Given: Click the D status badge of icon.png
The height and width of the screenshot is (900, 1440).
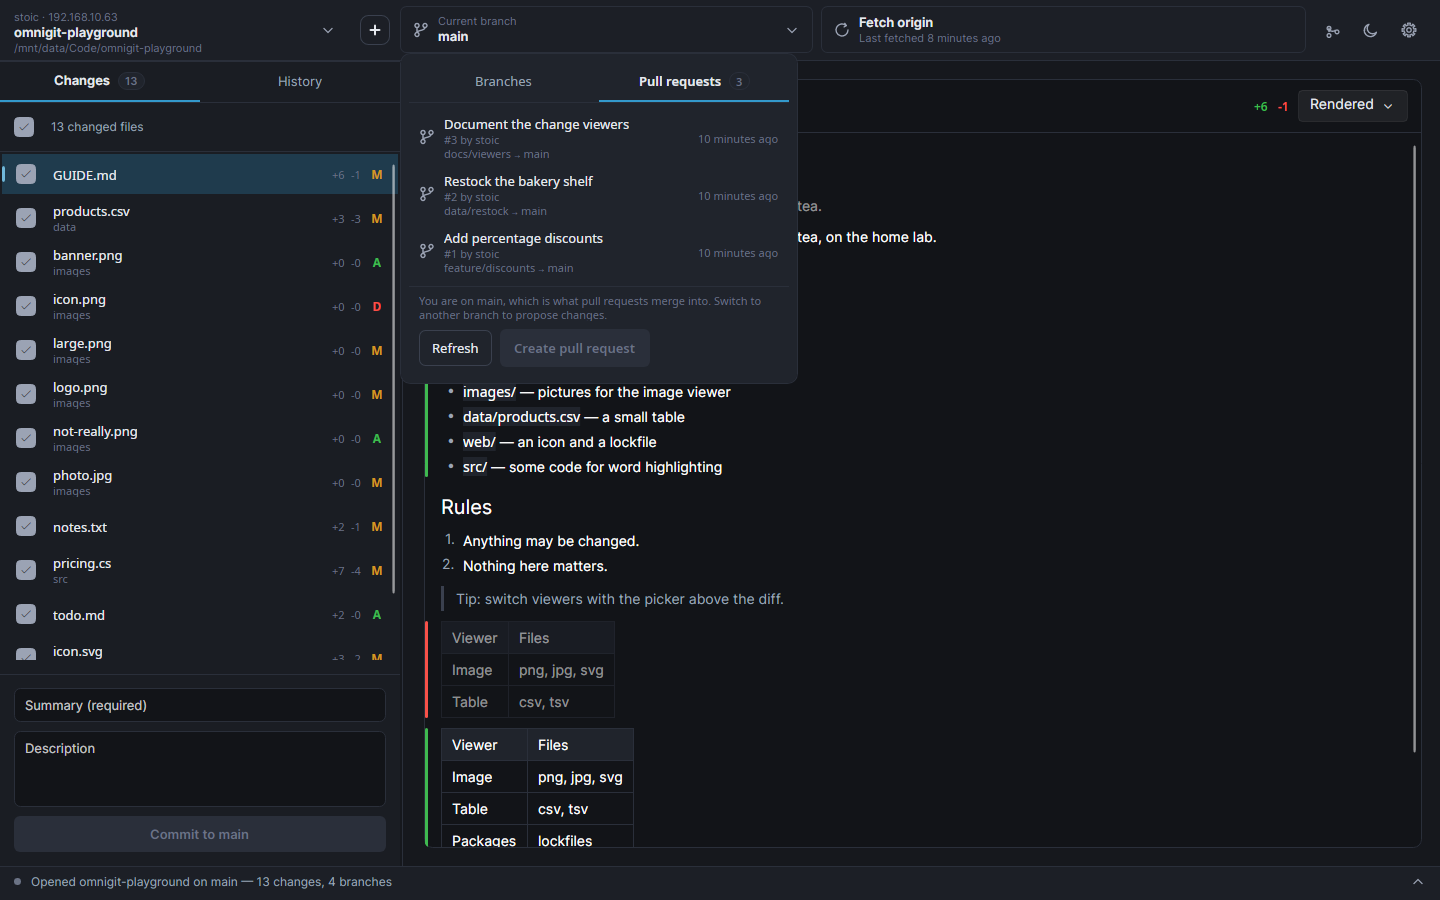Looking at the screenshot, I should point(377,307).
